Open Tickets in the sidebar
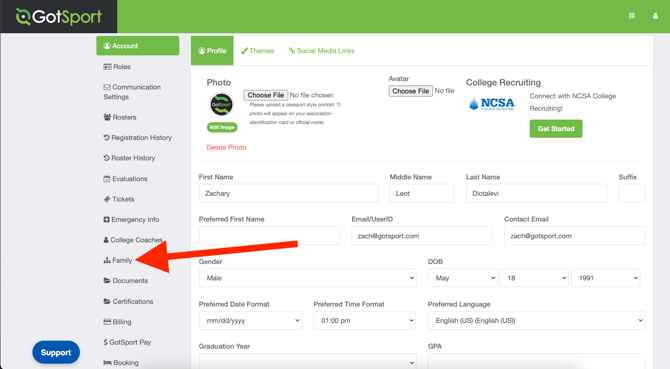 [119, 199]
